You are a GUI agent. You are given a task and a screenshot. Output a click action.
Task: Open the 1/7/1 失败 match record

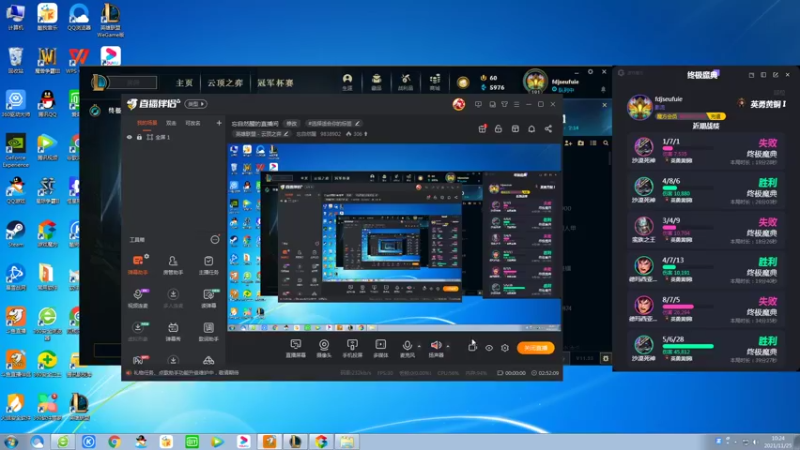(705, 151)
